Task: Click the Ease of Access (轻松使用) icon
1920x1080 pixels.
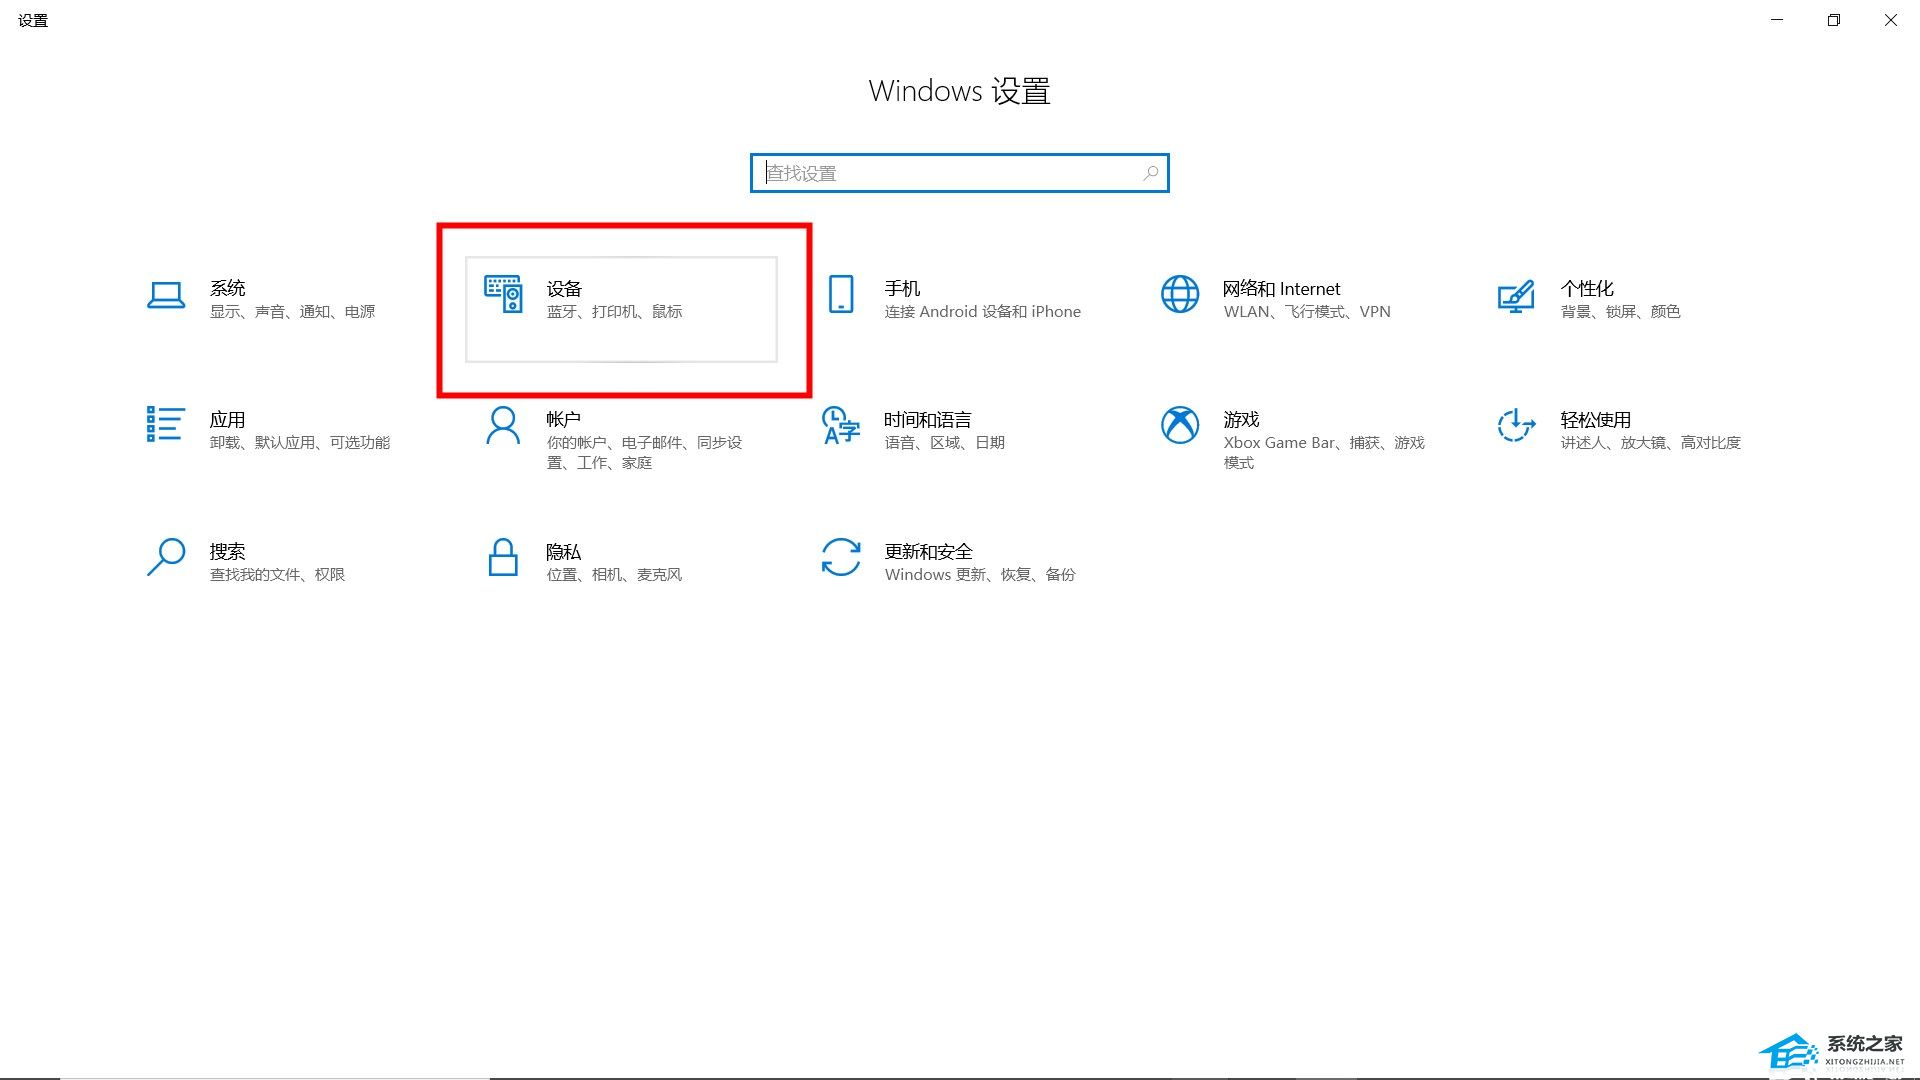Action: [x=1516, y=425]
